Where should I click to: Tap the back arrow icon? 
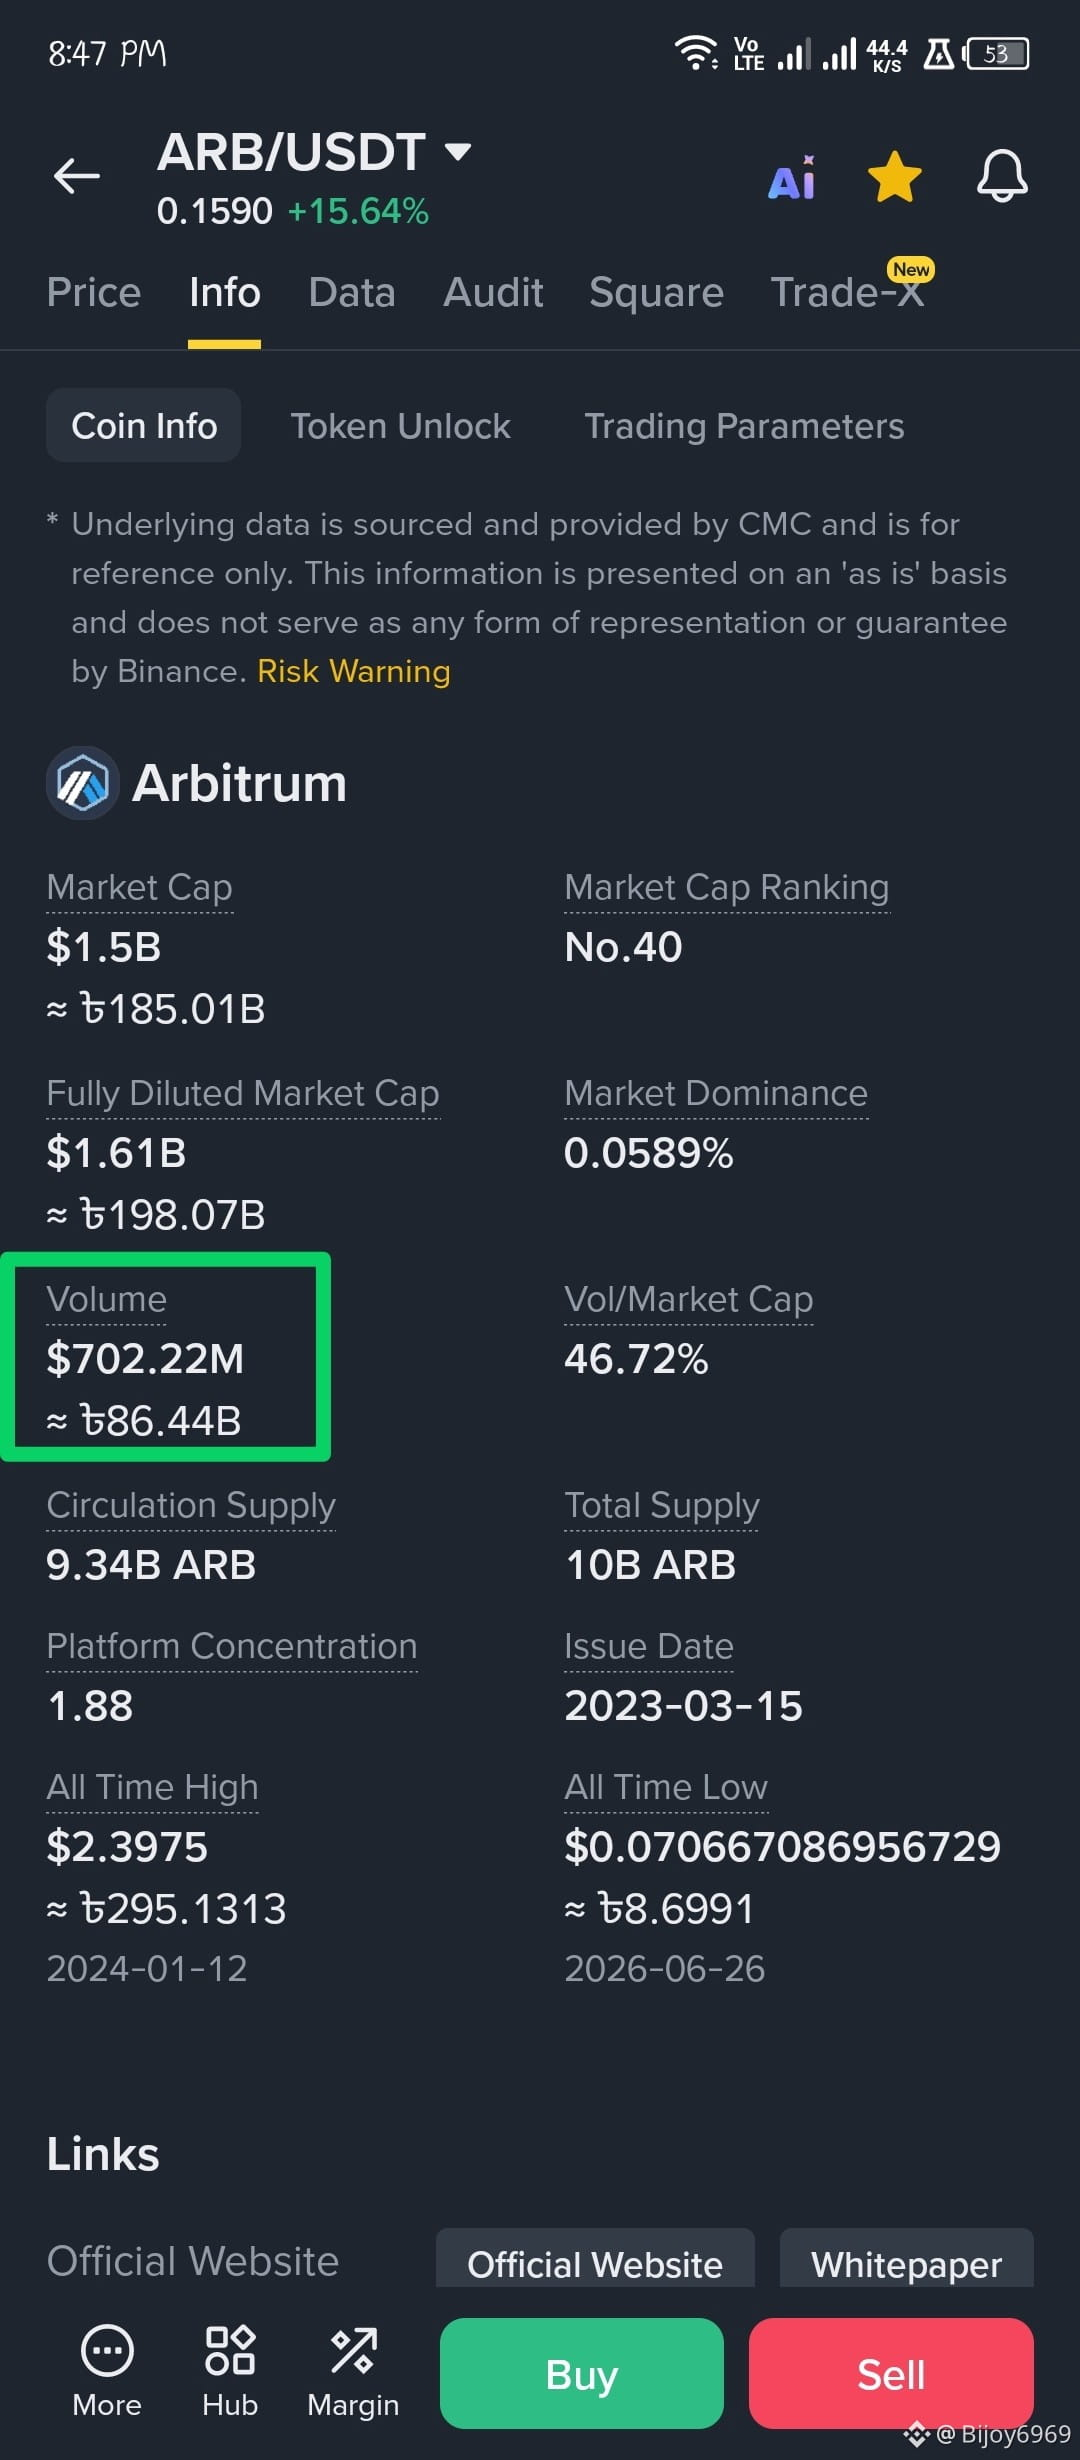coord(77,176)
